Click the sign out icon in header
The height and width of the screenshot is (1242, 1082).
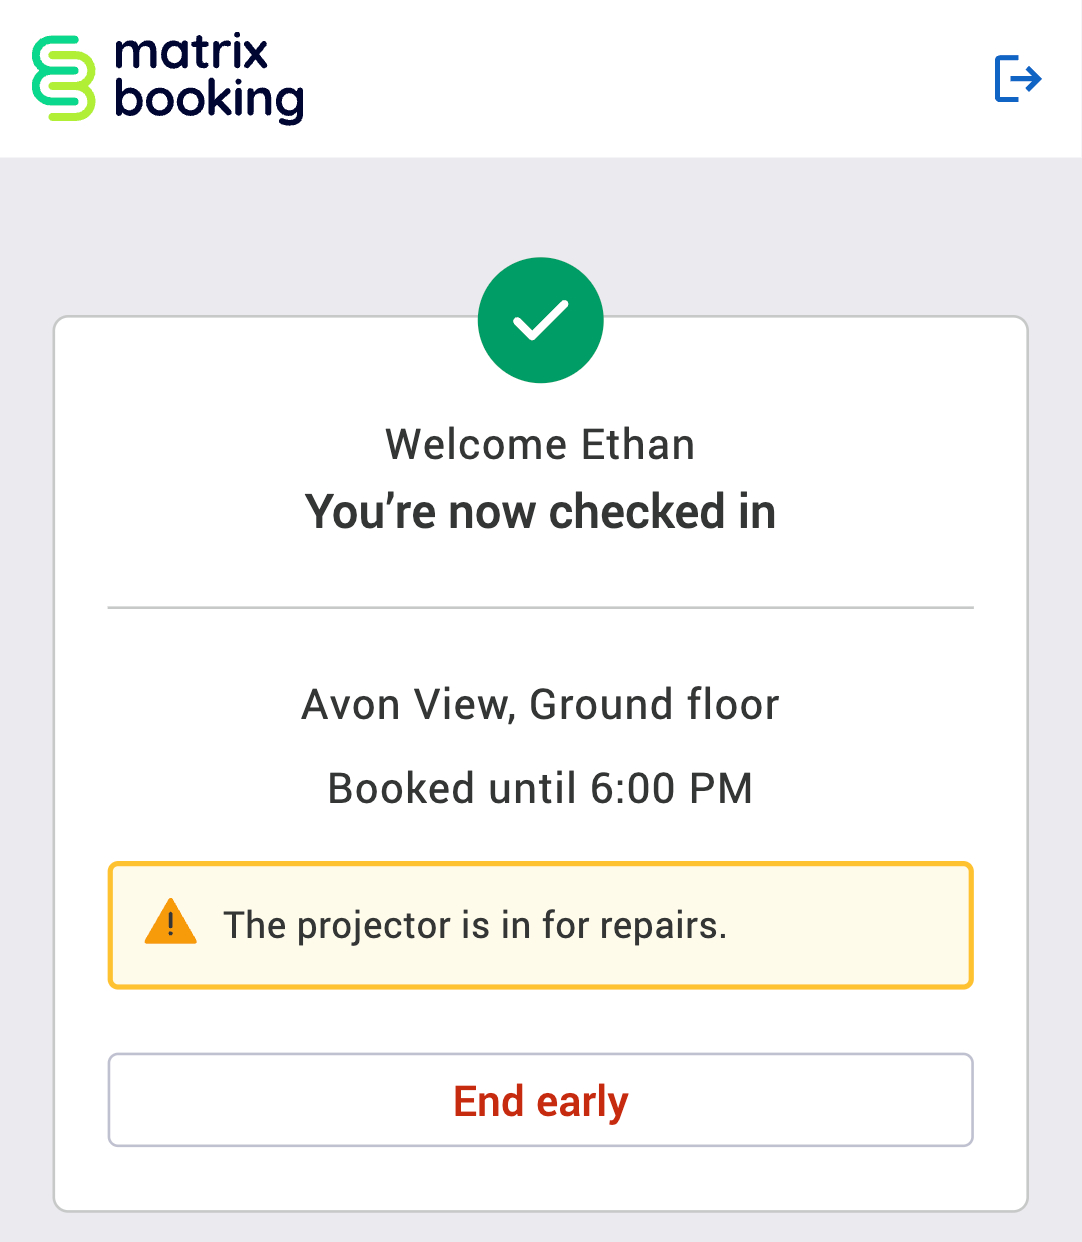(x=1018, y=79)
